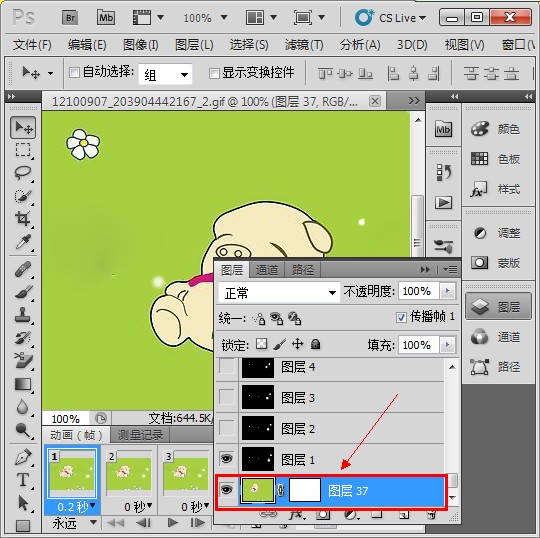Go to next animation frame
Screen dimensions: 540x538
click(197, 523)
